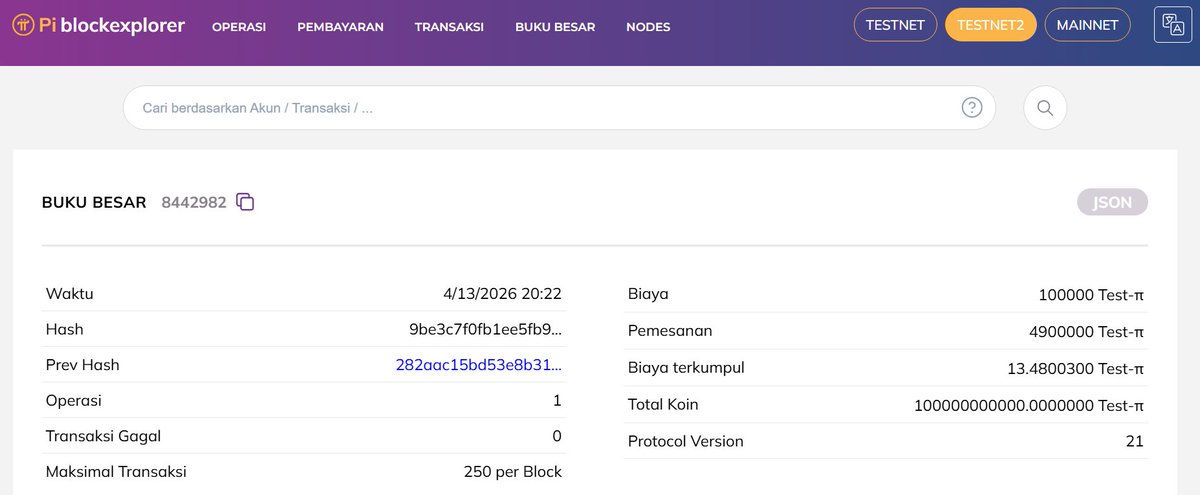Screen dimensions: 1200x495
Task: Click the search help question mark icon
Action: (972, 107)
